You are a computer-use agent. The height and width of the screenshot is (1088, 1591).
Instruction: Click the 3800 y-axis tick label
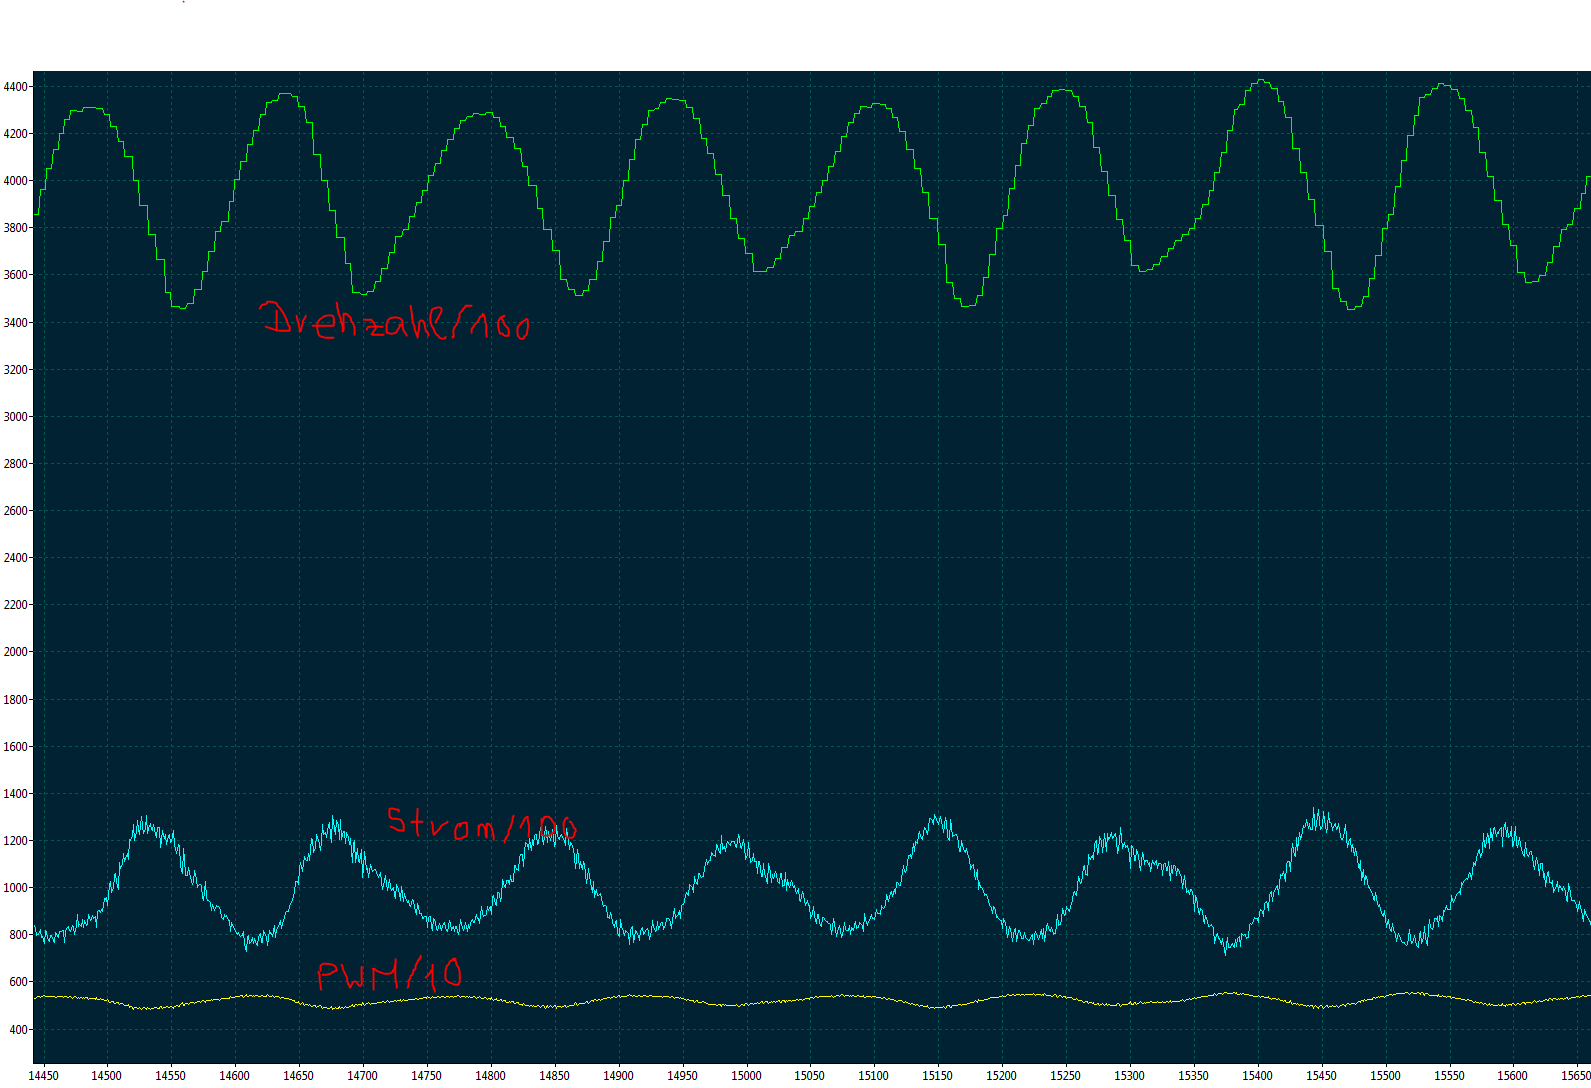(16, 228)
